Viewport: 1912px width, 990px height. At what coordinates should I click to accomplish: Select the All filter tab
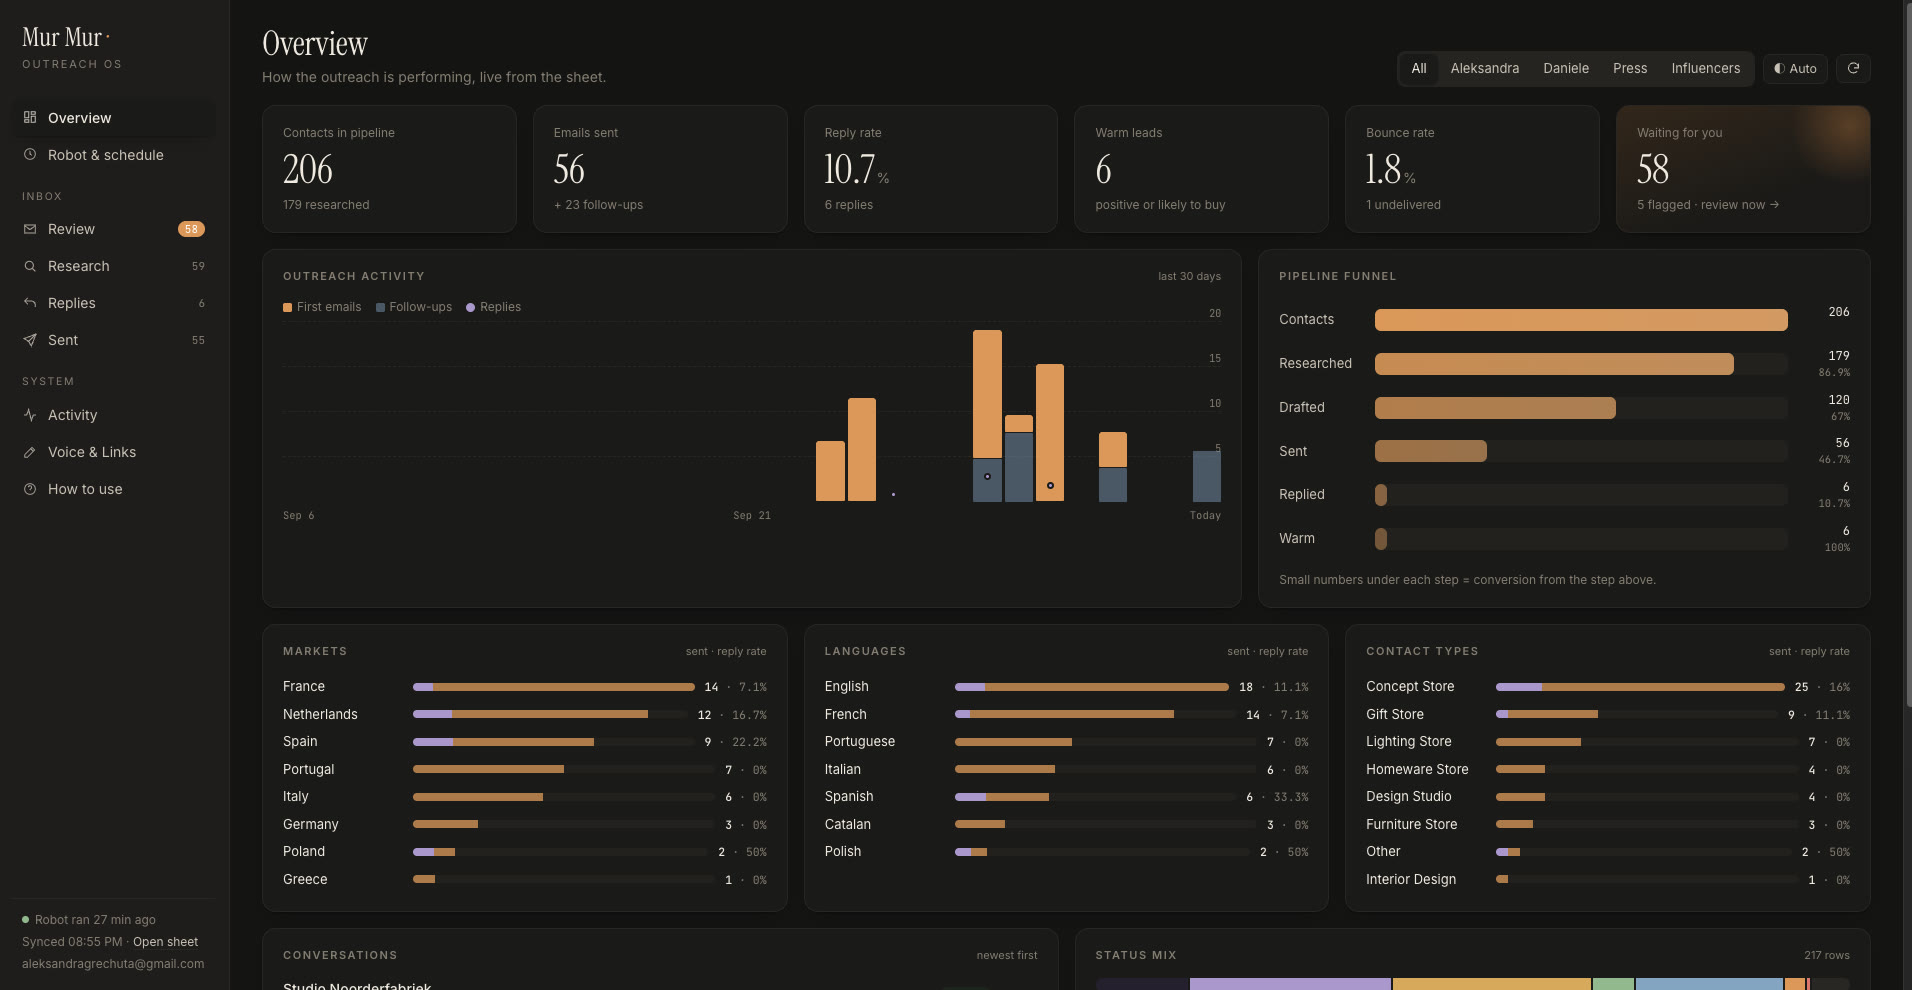[1418, 68]
